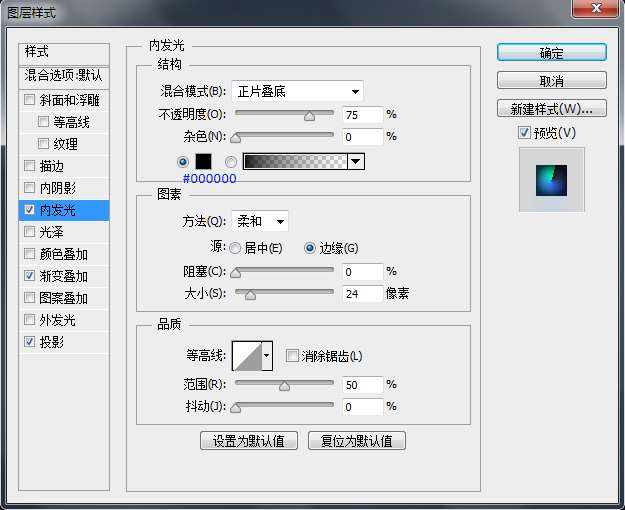Select 混合选项:默认 in the styles list
This screenshot has height=510, width=625.
tap(64, 76)
